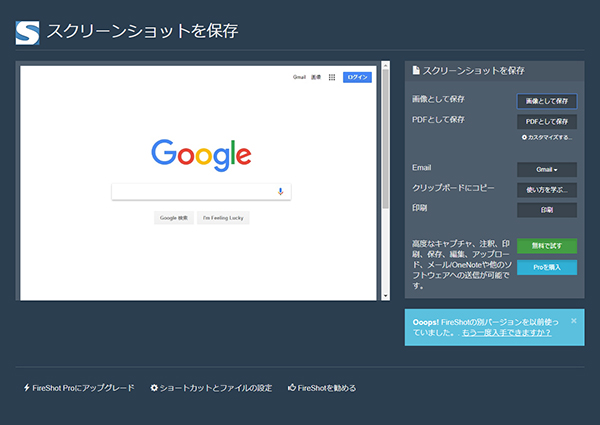Click the 印刷 print button

click(x=547, y=210)
